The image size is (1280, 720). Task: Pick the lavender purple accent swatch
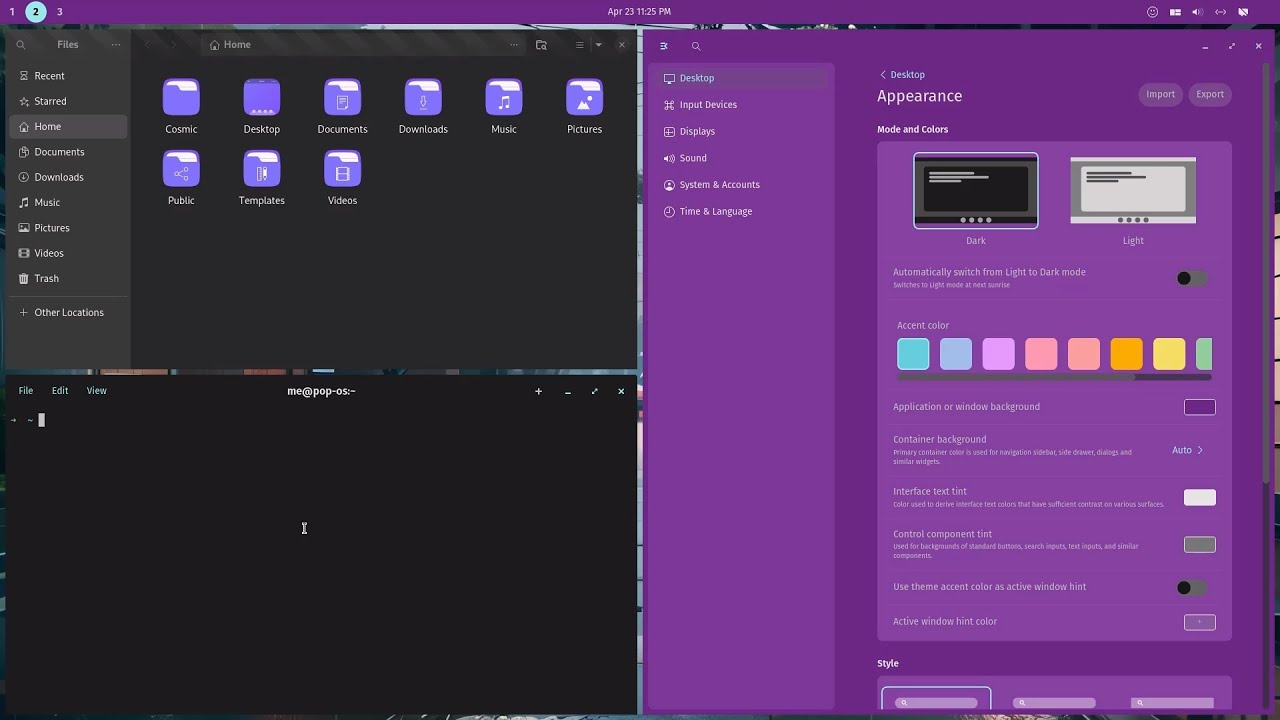(998, 354)
